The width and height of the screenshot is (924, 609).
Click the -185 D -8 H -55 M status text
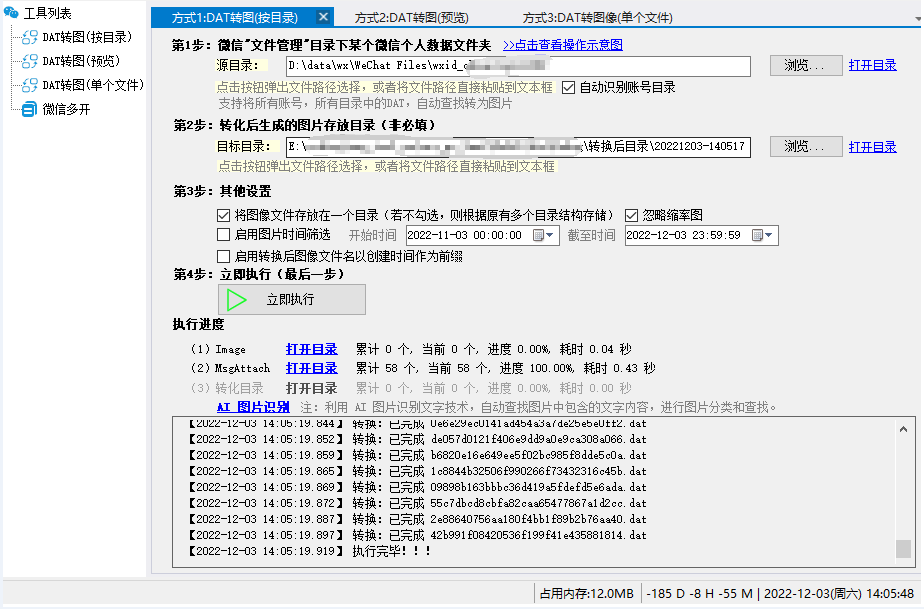[699, 594]
